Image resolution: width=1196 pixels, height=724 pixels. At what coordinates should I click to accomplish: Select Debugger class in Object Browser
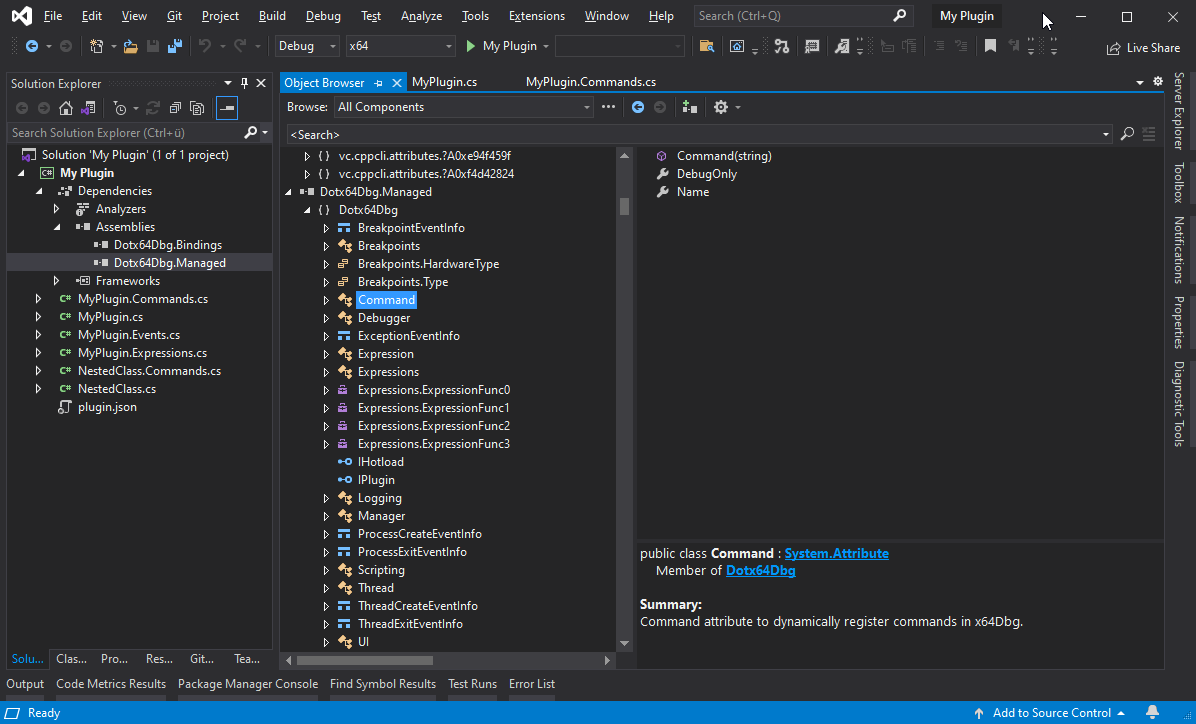click(x=384, y=318)
